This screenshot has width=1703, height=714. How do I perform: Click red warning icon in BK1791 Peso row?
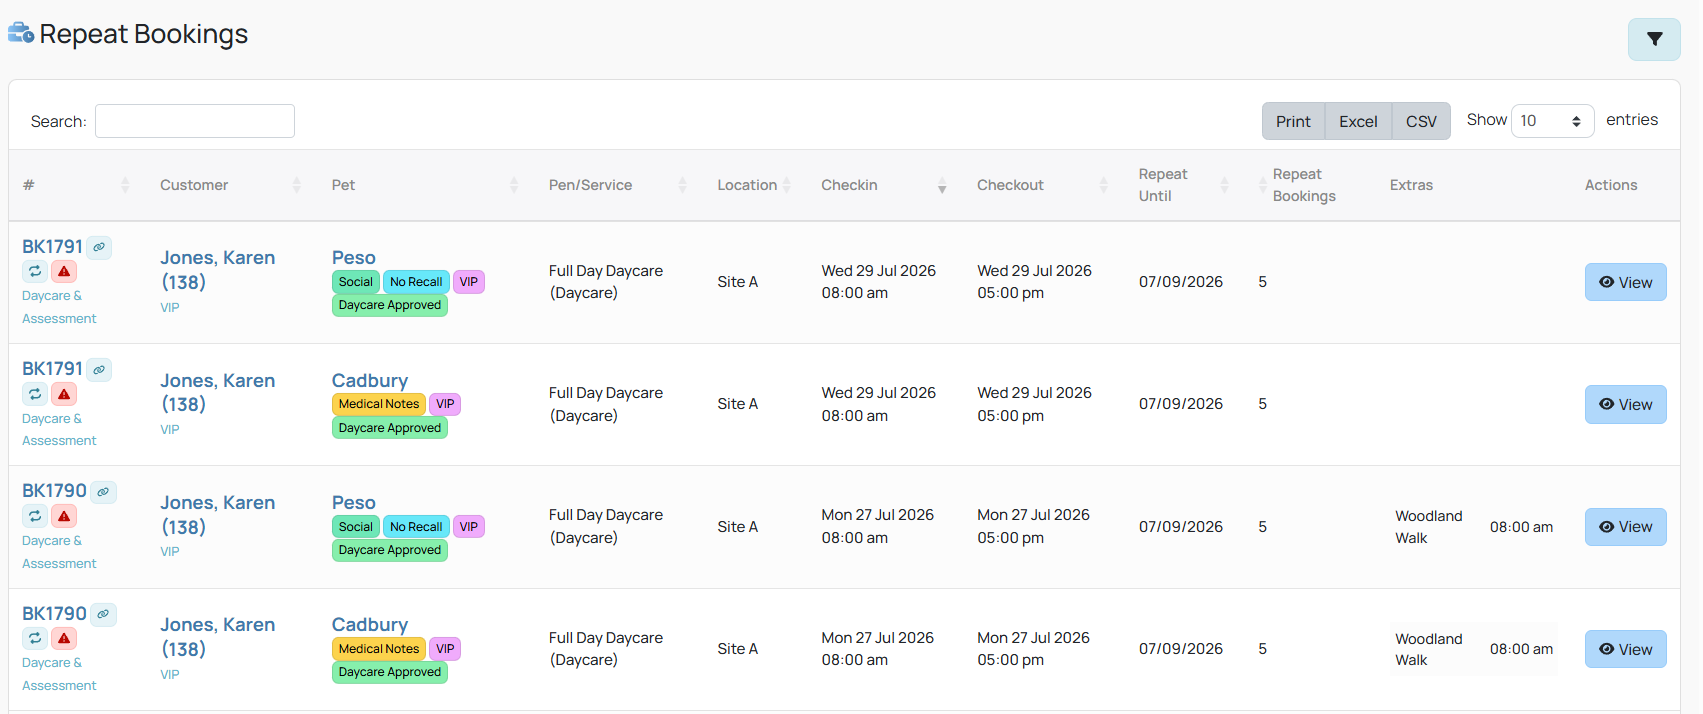coord(64,271)
